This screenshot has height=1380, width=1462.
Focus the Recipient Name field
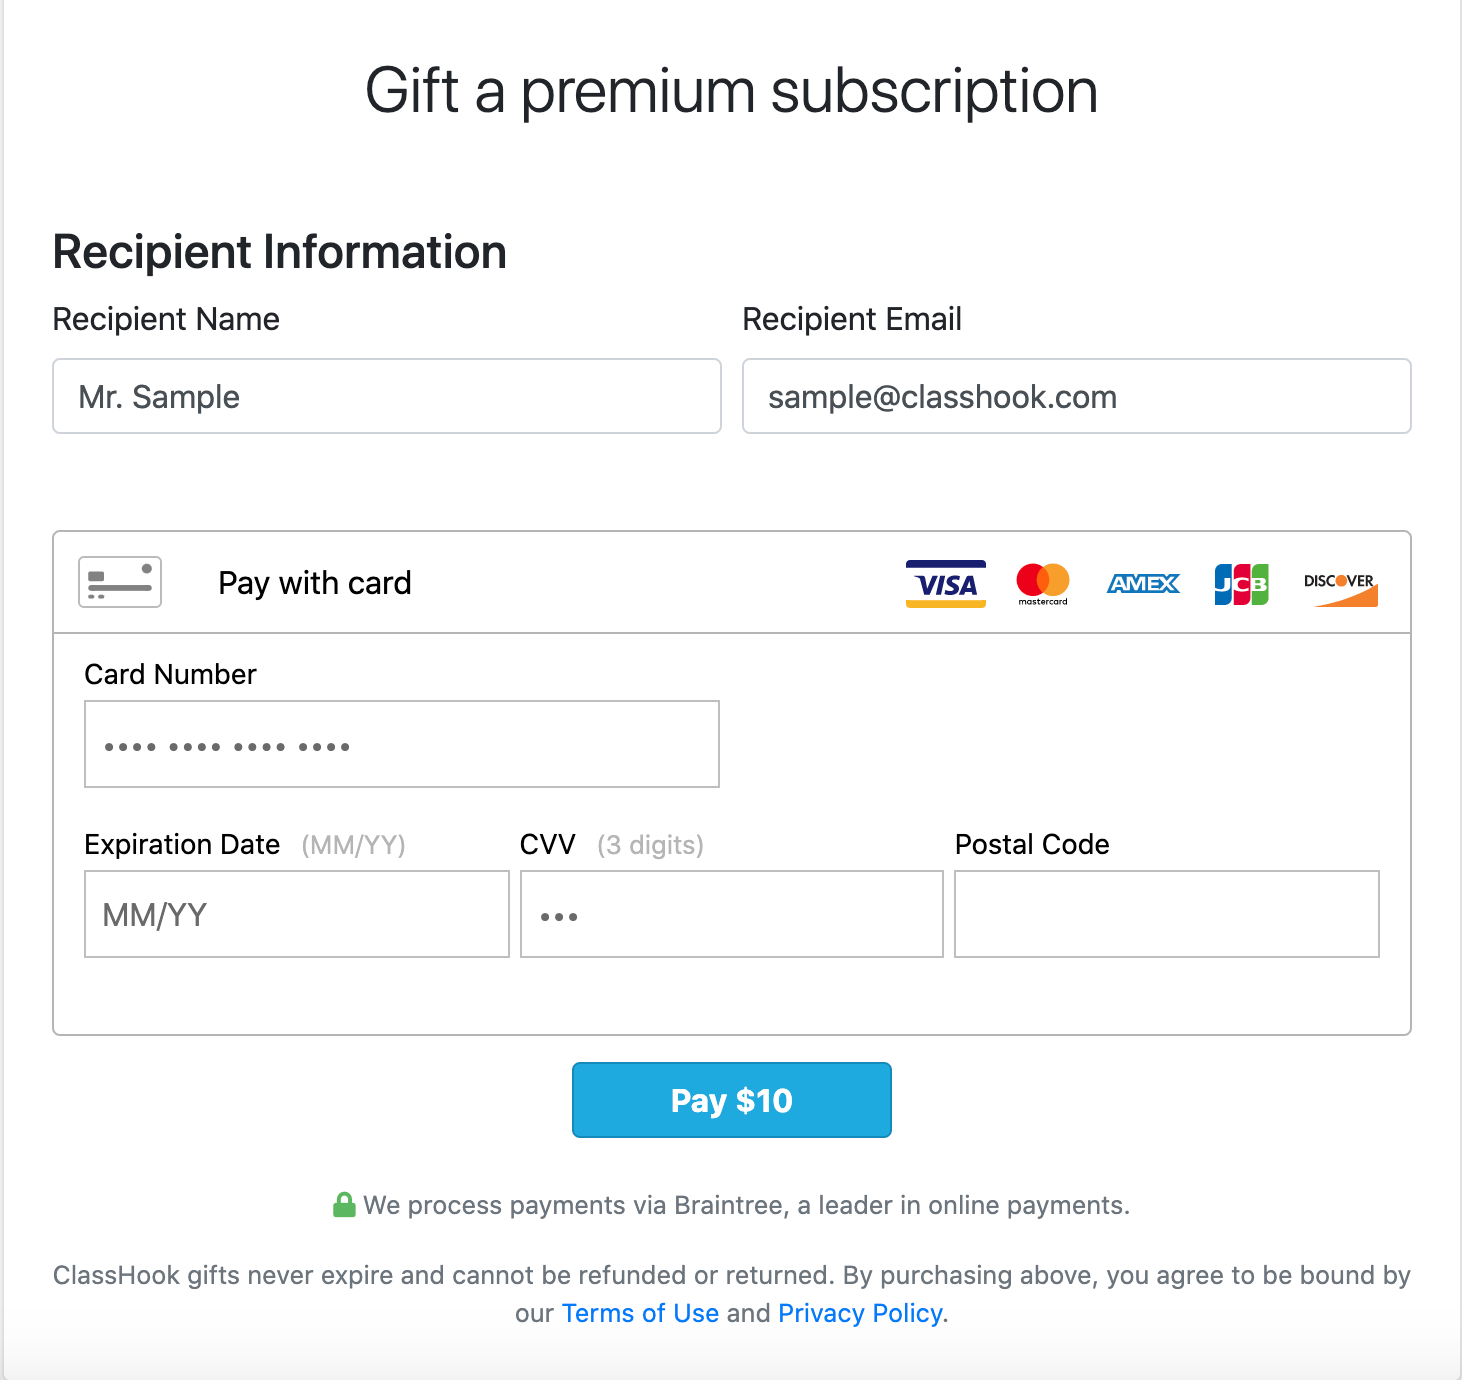tap(387, 396)
